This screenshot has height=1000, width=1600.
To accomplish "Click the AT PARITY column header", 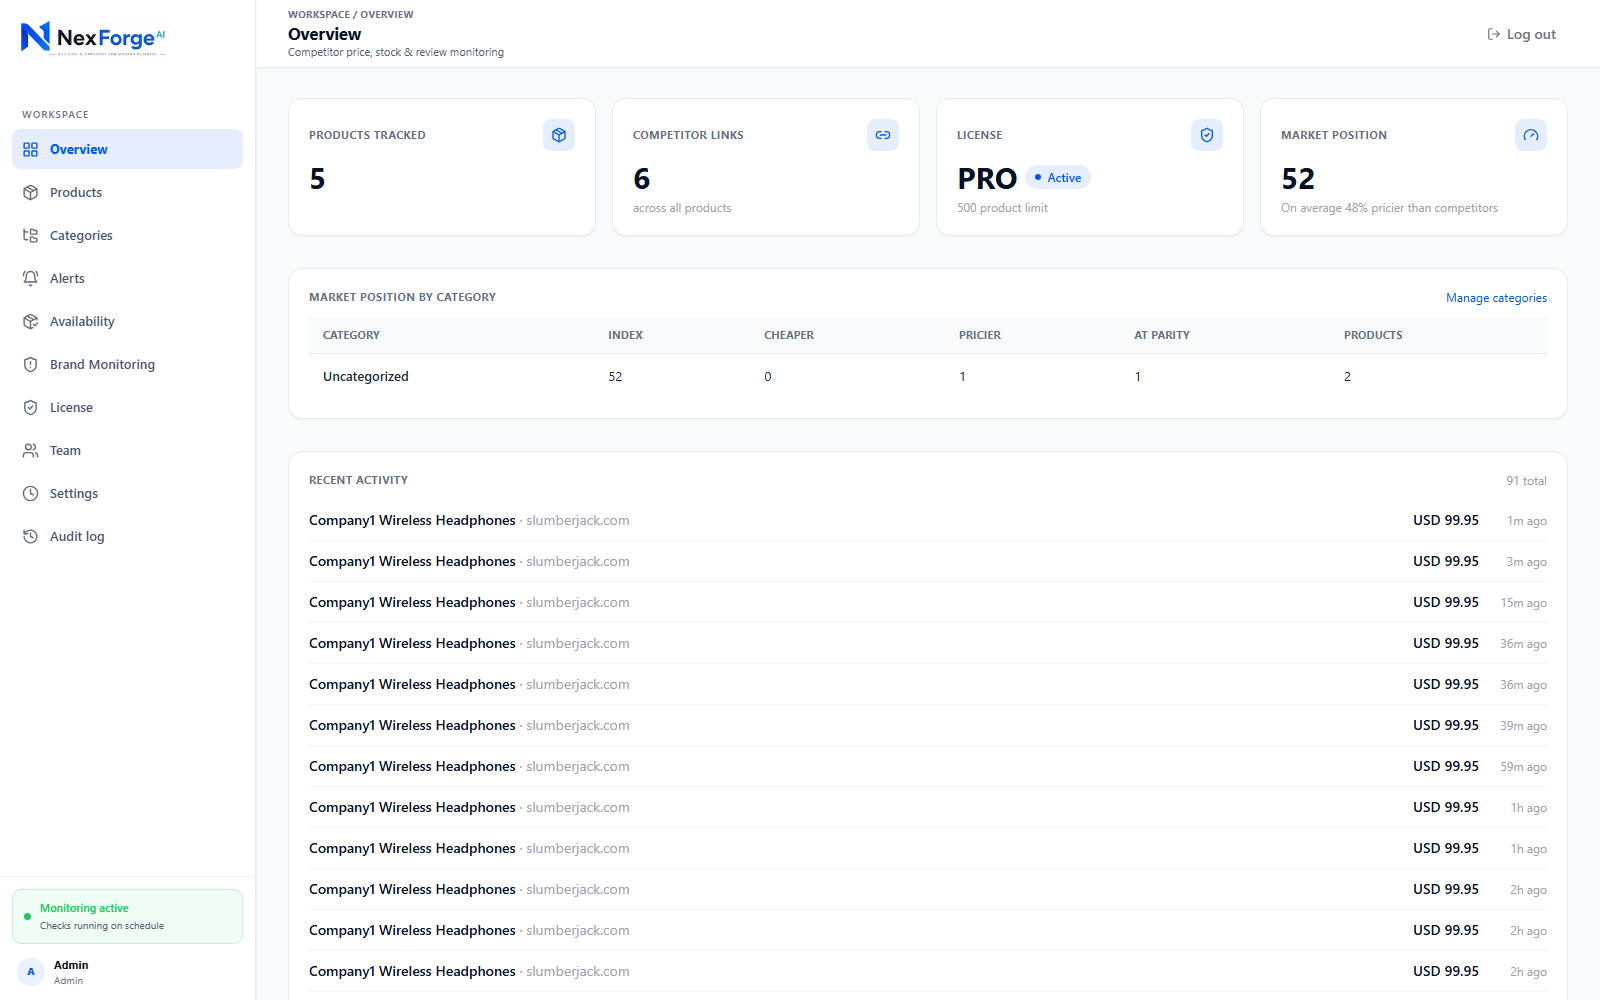I will pos(1162,335).
